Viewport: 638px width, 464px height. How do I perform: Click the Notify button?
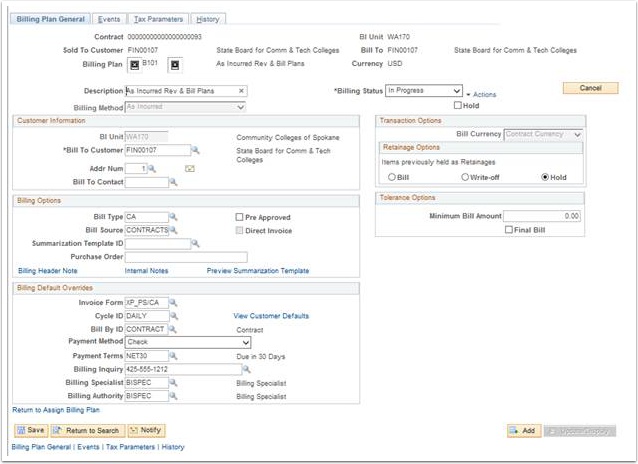[x=146, y=430]
